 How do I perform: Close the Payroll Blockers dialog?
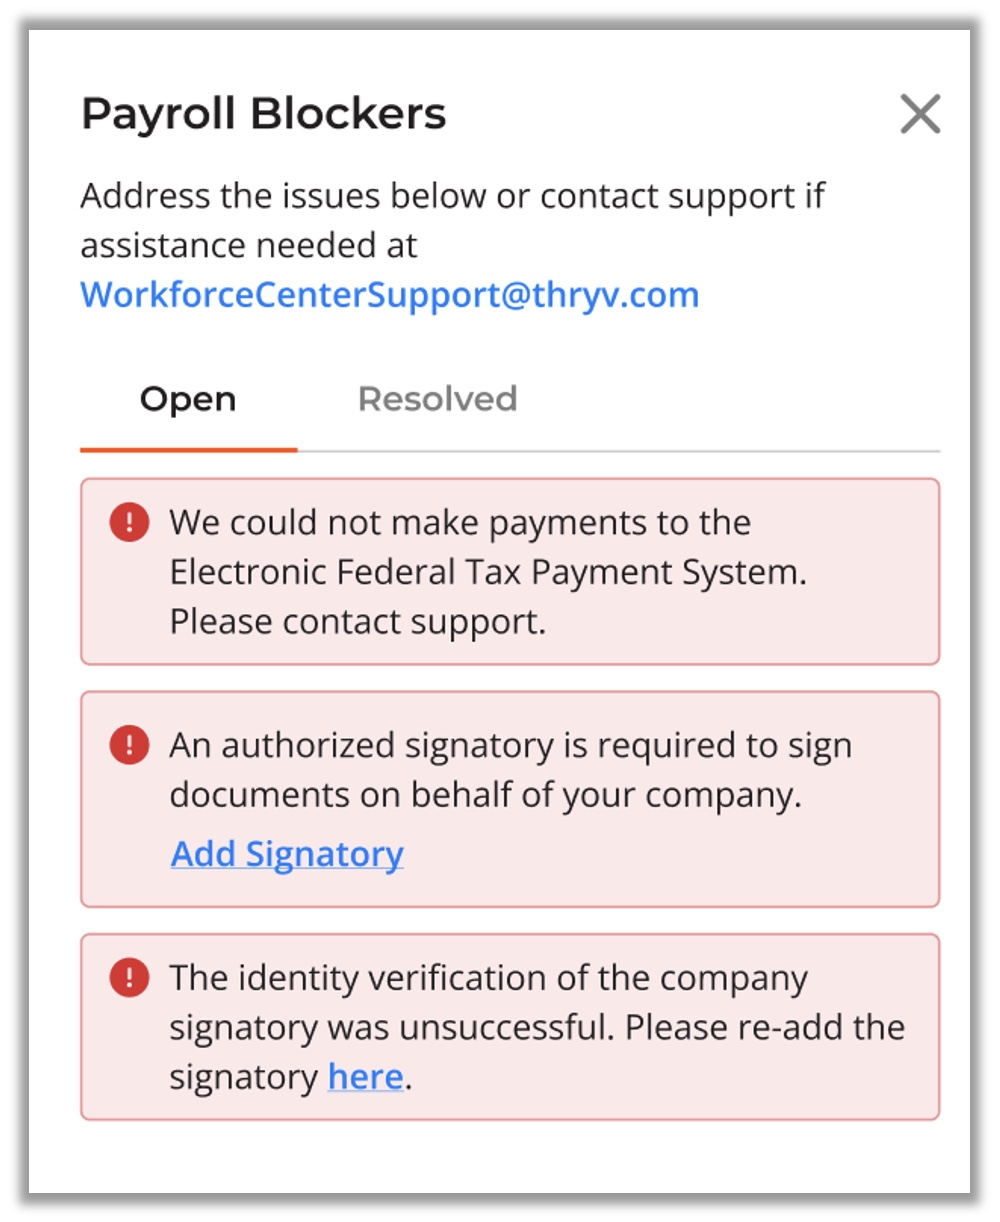920,114
